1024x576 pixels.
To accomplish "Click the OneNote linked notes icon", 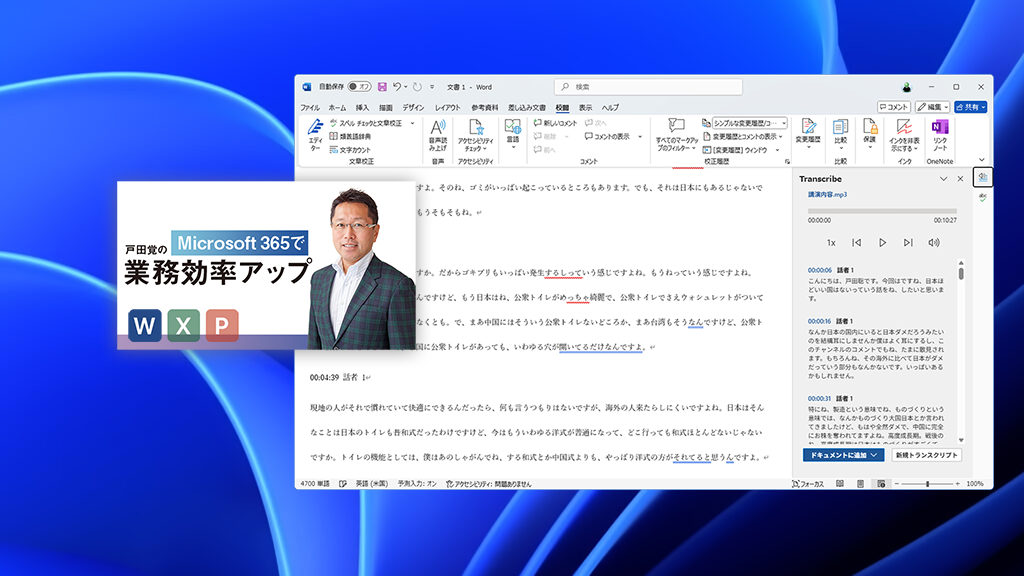I will [x=939, y=134].
